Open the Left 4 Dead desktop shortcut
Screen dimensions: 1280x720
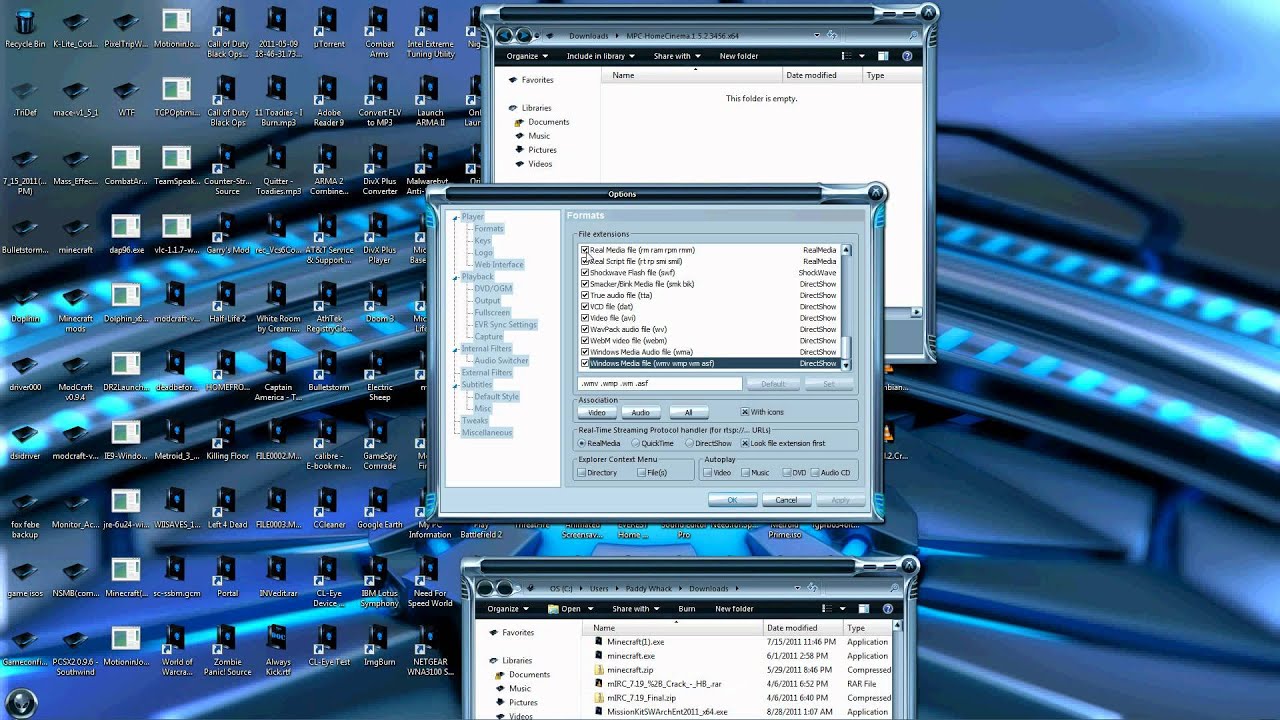(x=227, y=508)
